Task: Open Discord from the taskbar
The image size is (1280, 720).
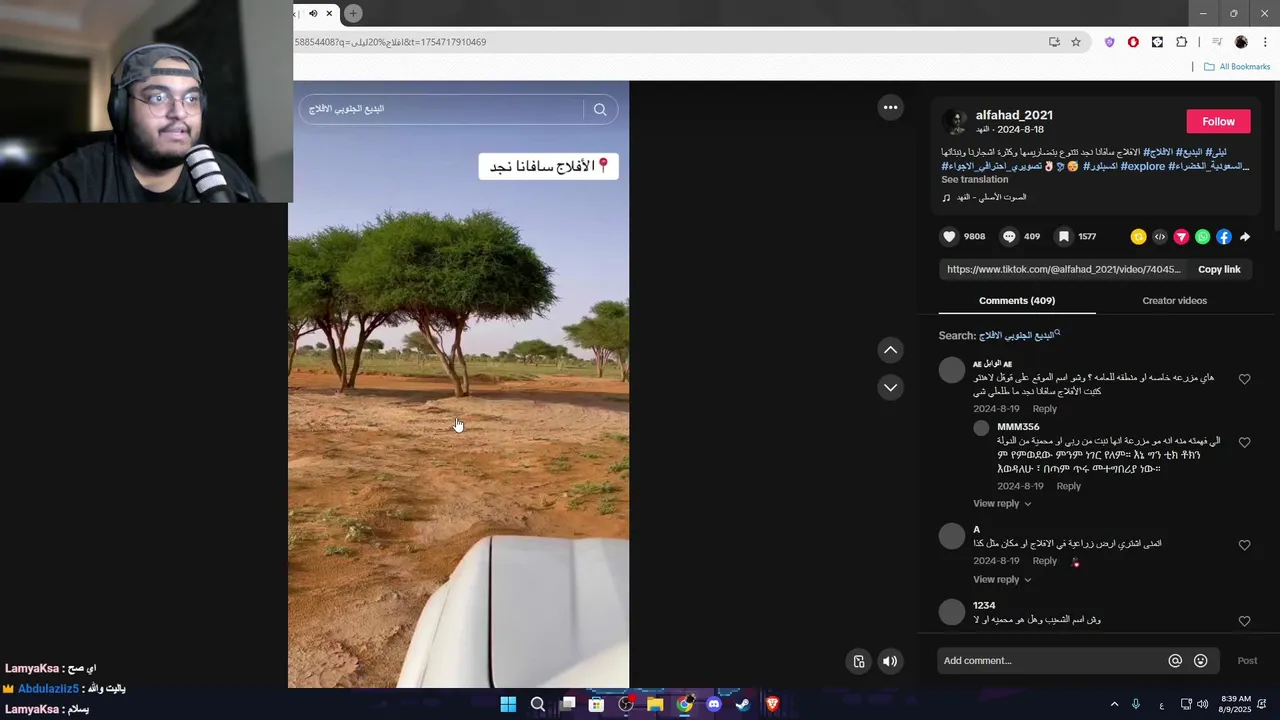Action: 713,704
